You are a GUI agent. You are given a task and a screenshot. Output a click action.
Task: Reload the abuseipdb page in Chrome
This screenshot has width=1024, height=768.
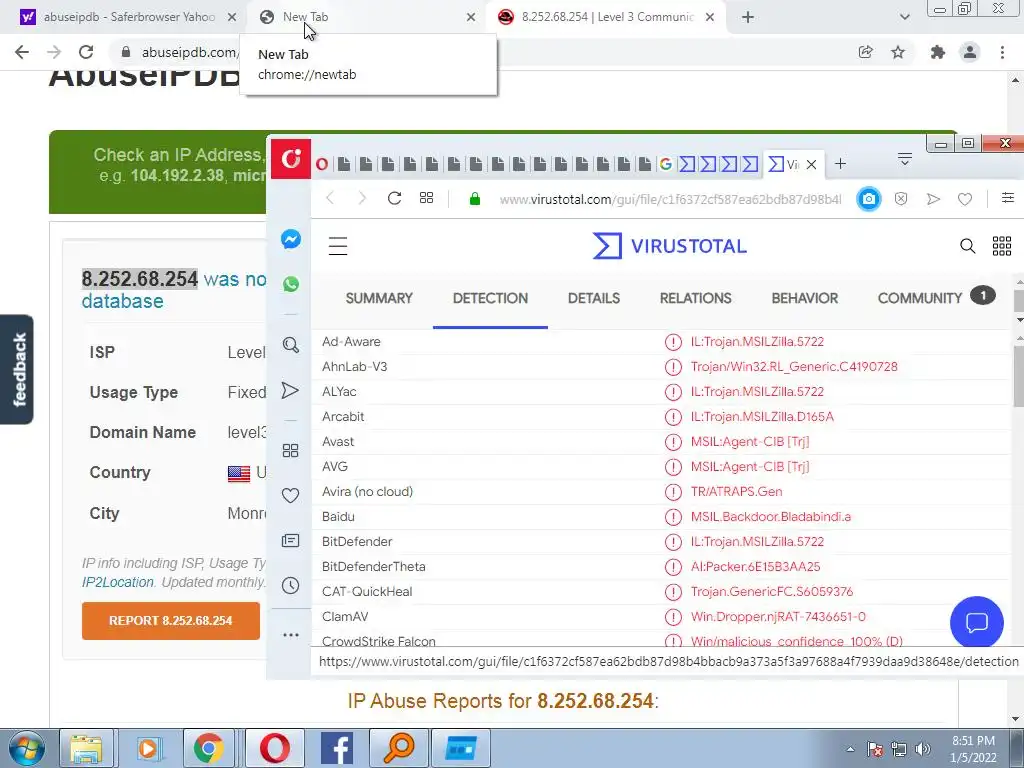[86, 52]
